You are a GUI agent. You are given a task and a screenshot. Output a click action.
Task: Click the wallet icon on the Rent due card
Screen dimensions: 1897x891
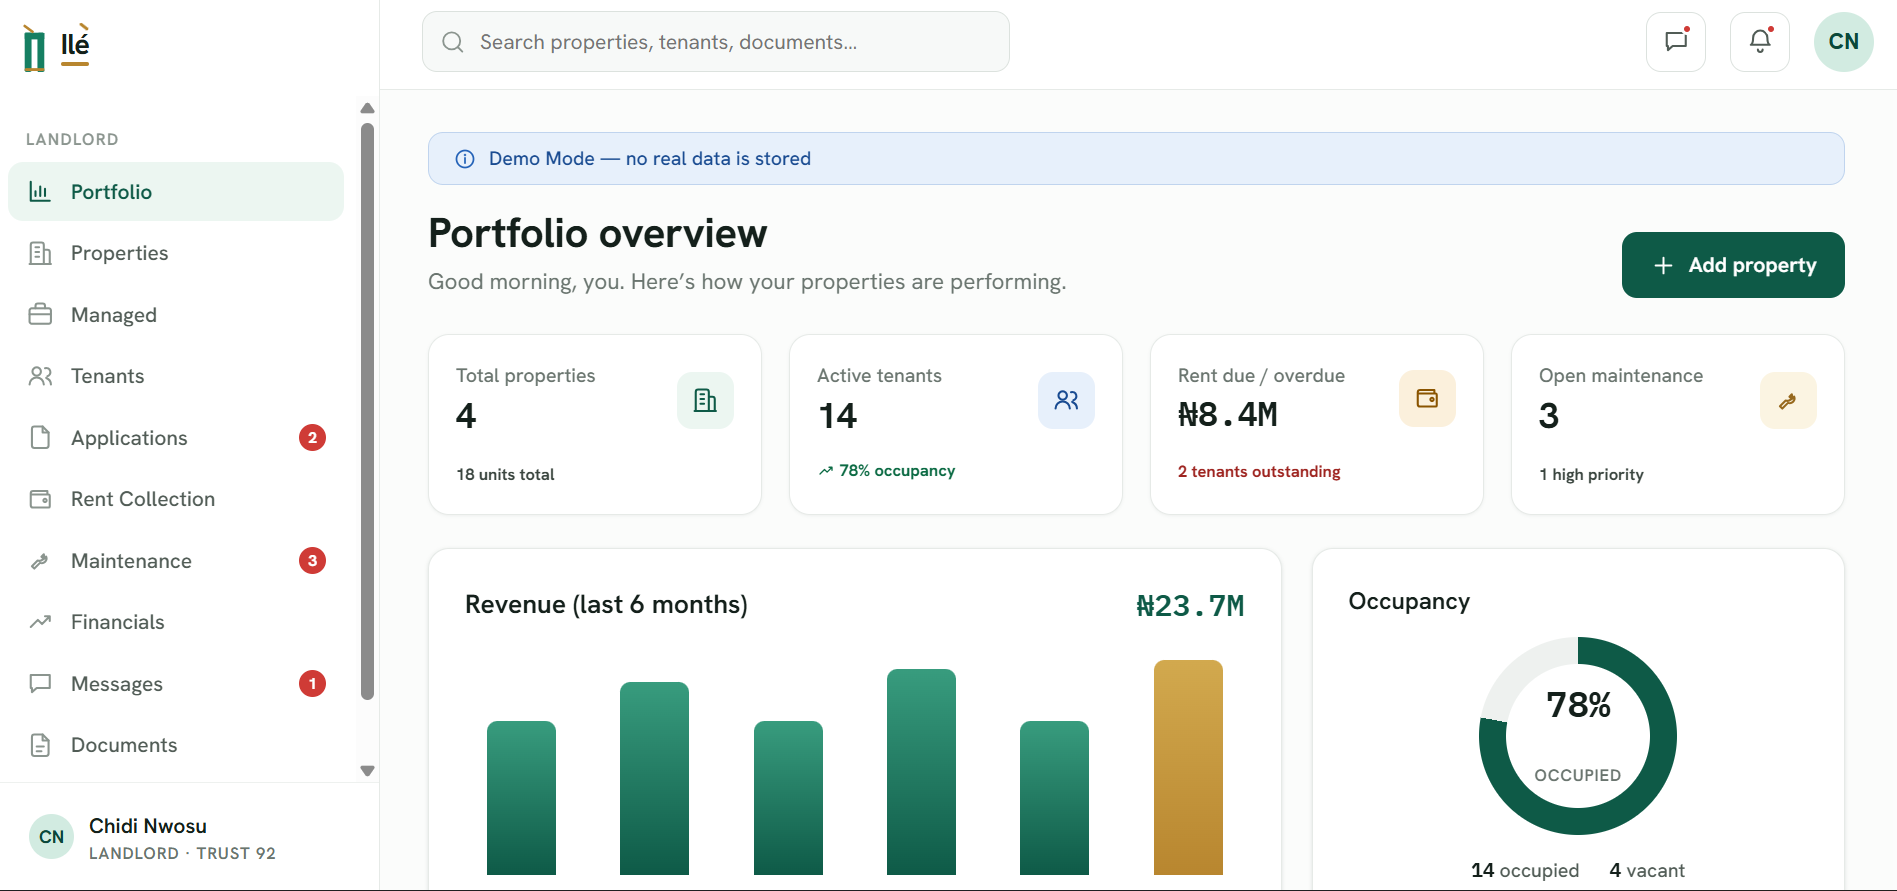[1427, 399]
